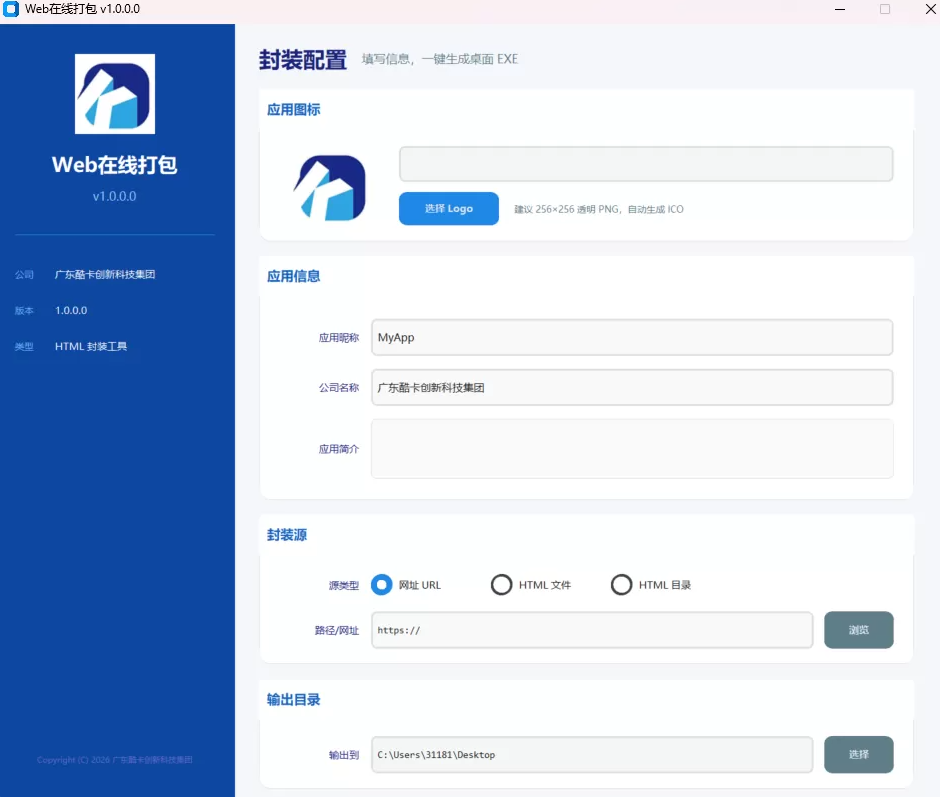Click the sidebar Web在线打包 logo image

[115, 94]
